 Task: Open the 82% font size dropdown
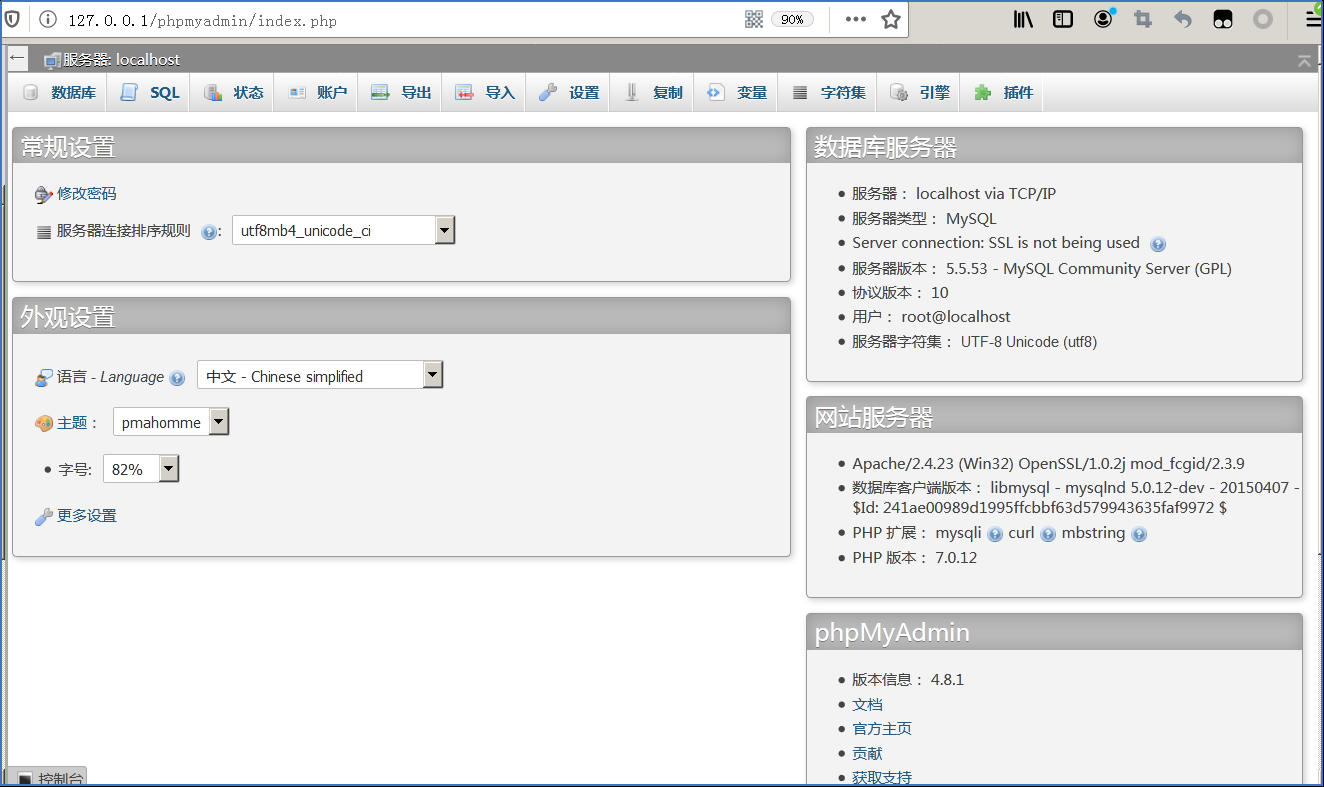point(141,469)
